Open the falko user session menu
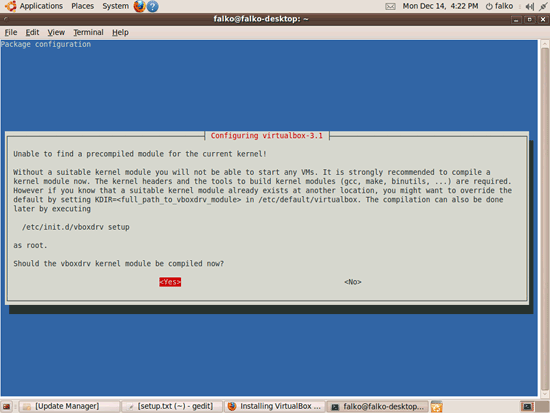The image size is (550, 413). pos(499,6)
